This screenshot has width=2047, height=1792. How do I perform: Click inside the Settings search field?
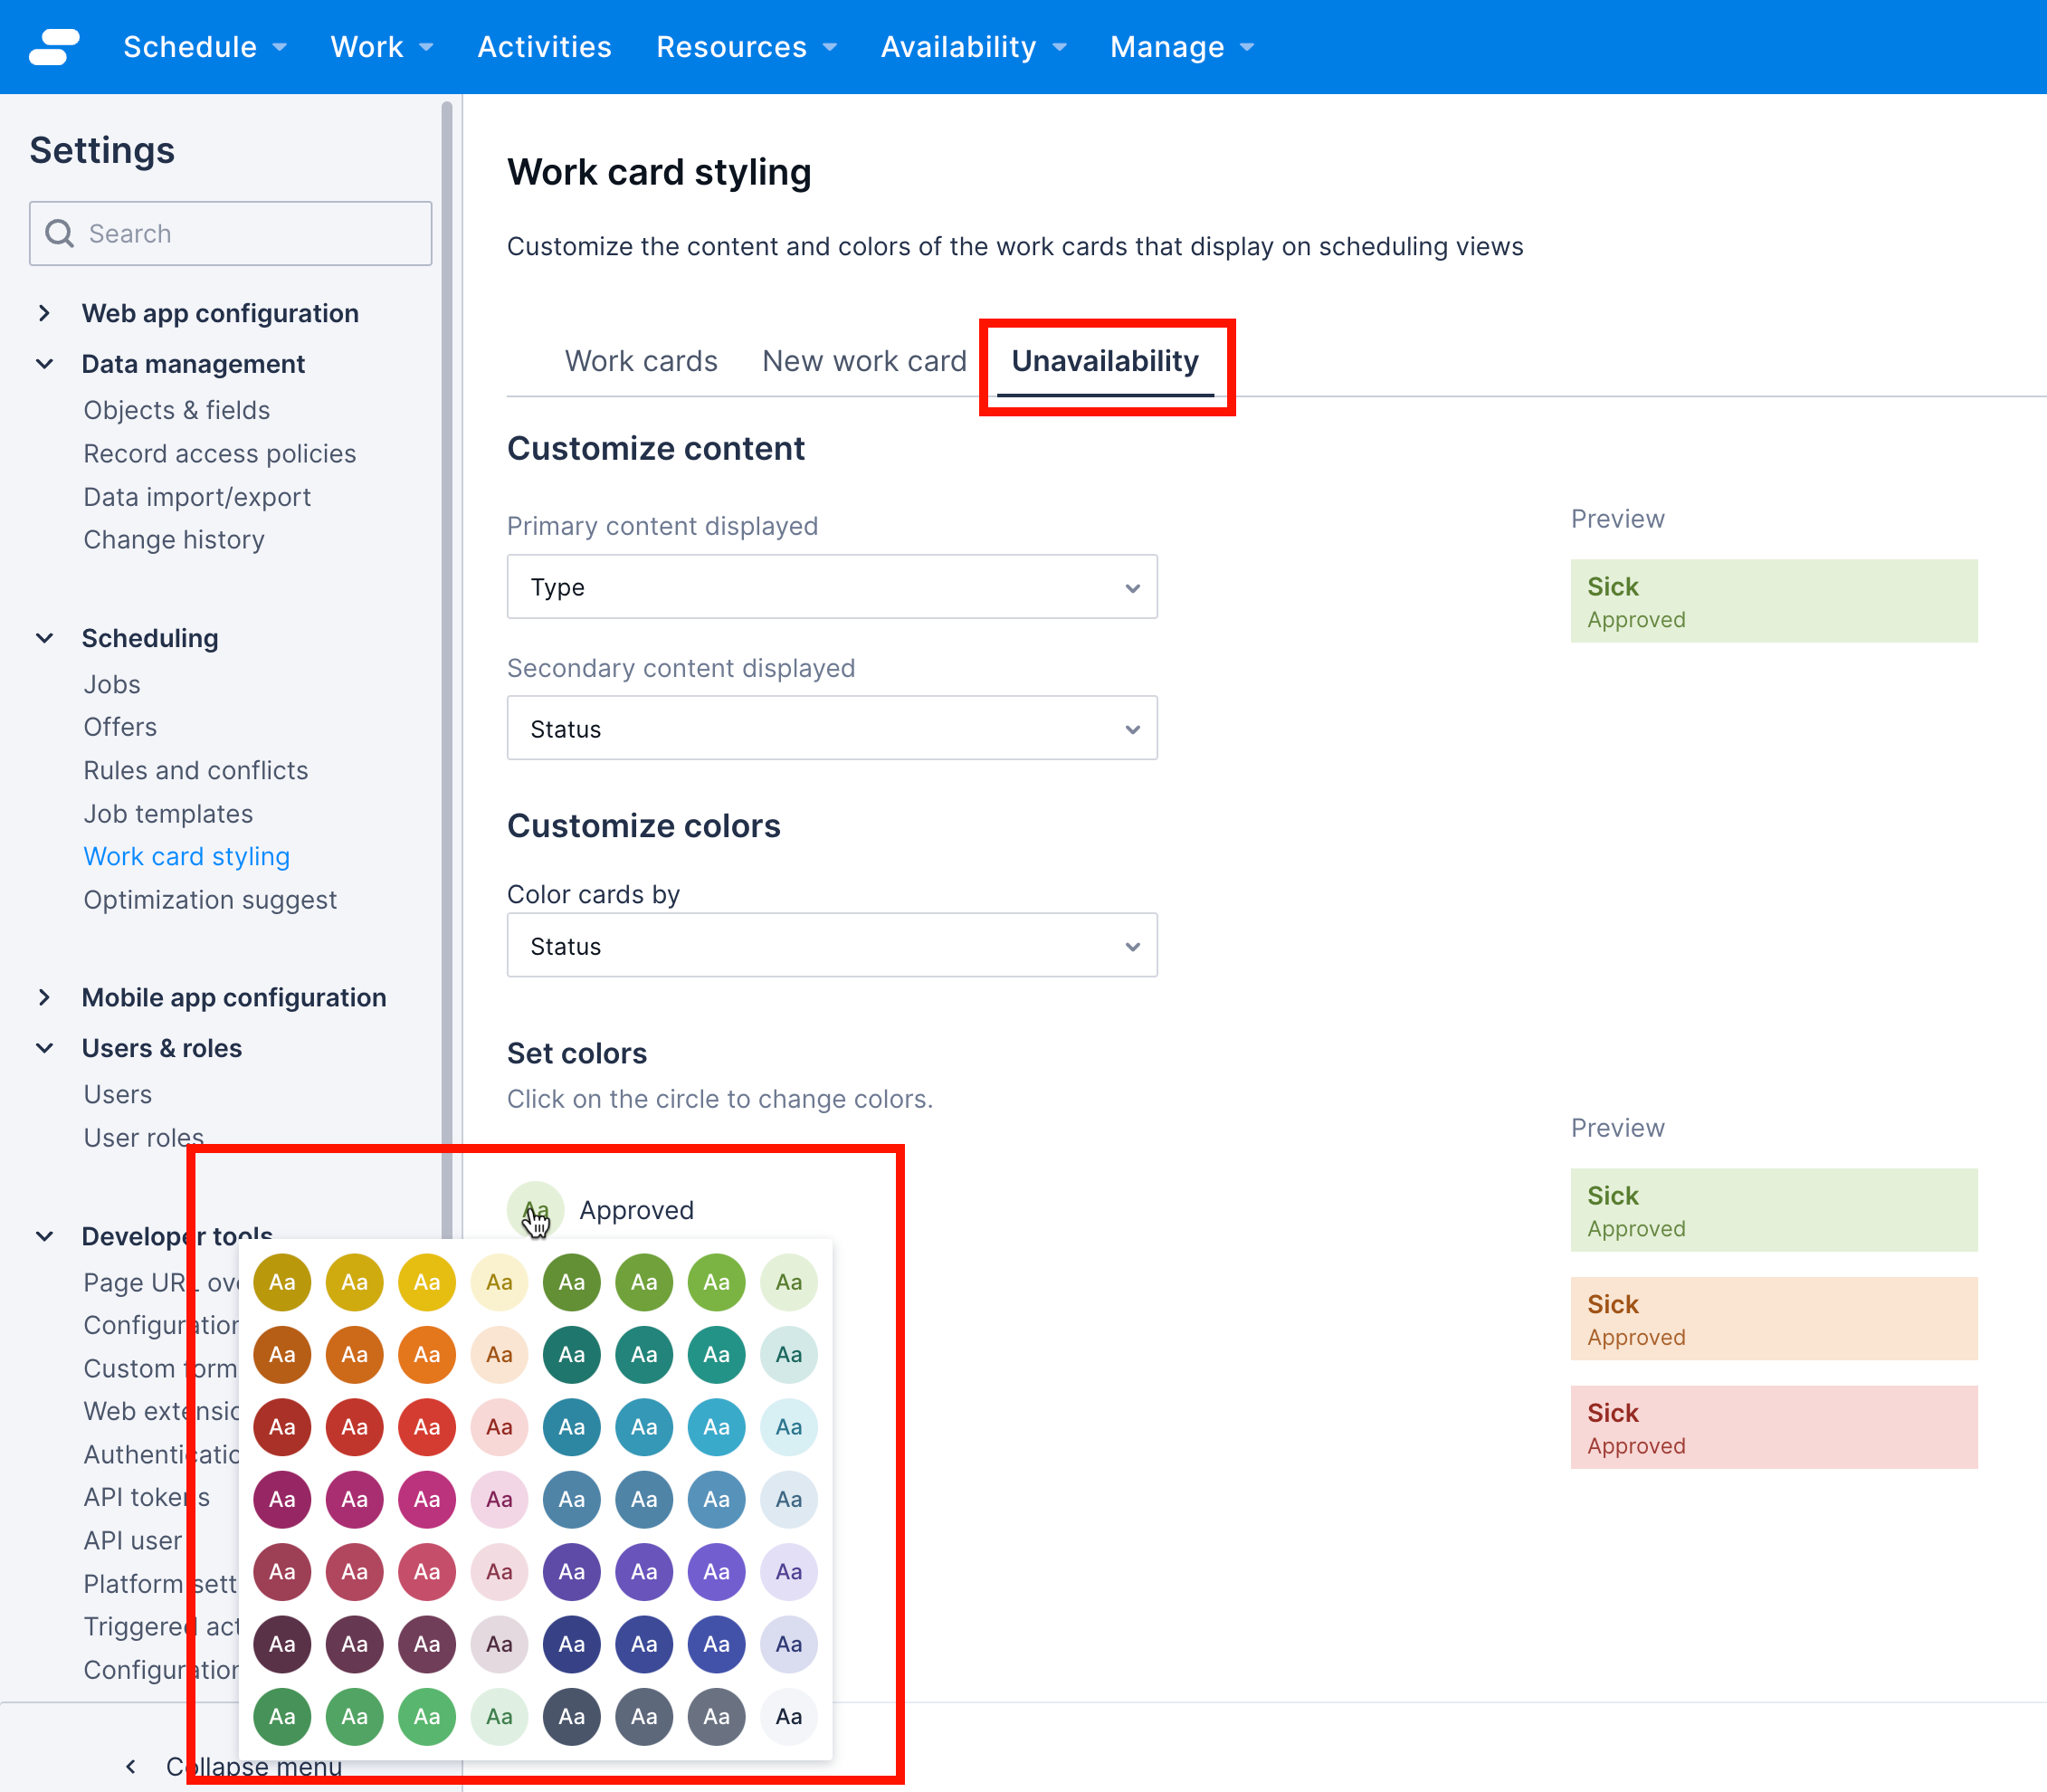coord(230,233)
